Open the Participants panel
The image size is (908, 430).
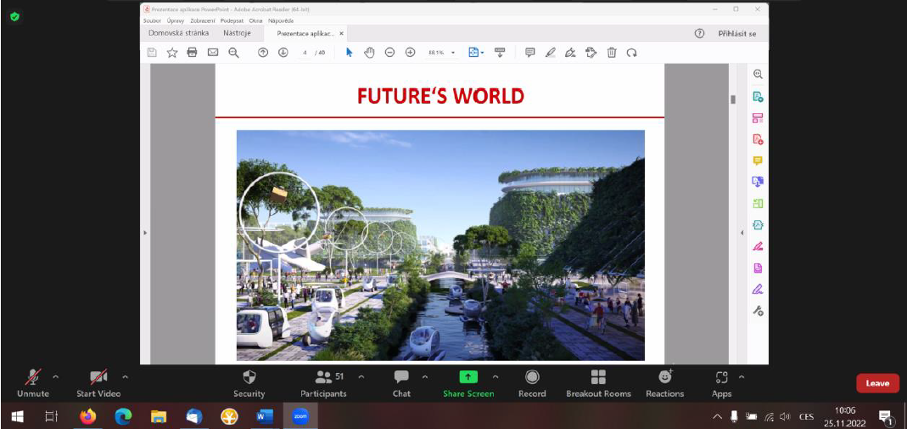(x=324, y=384)
